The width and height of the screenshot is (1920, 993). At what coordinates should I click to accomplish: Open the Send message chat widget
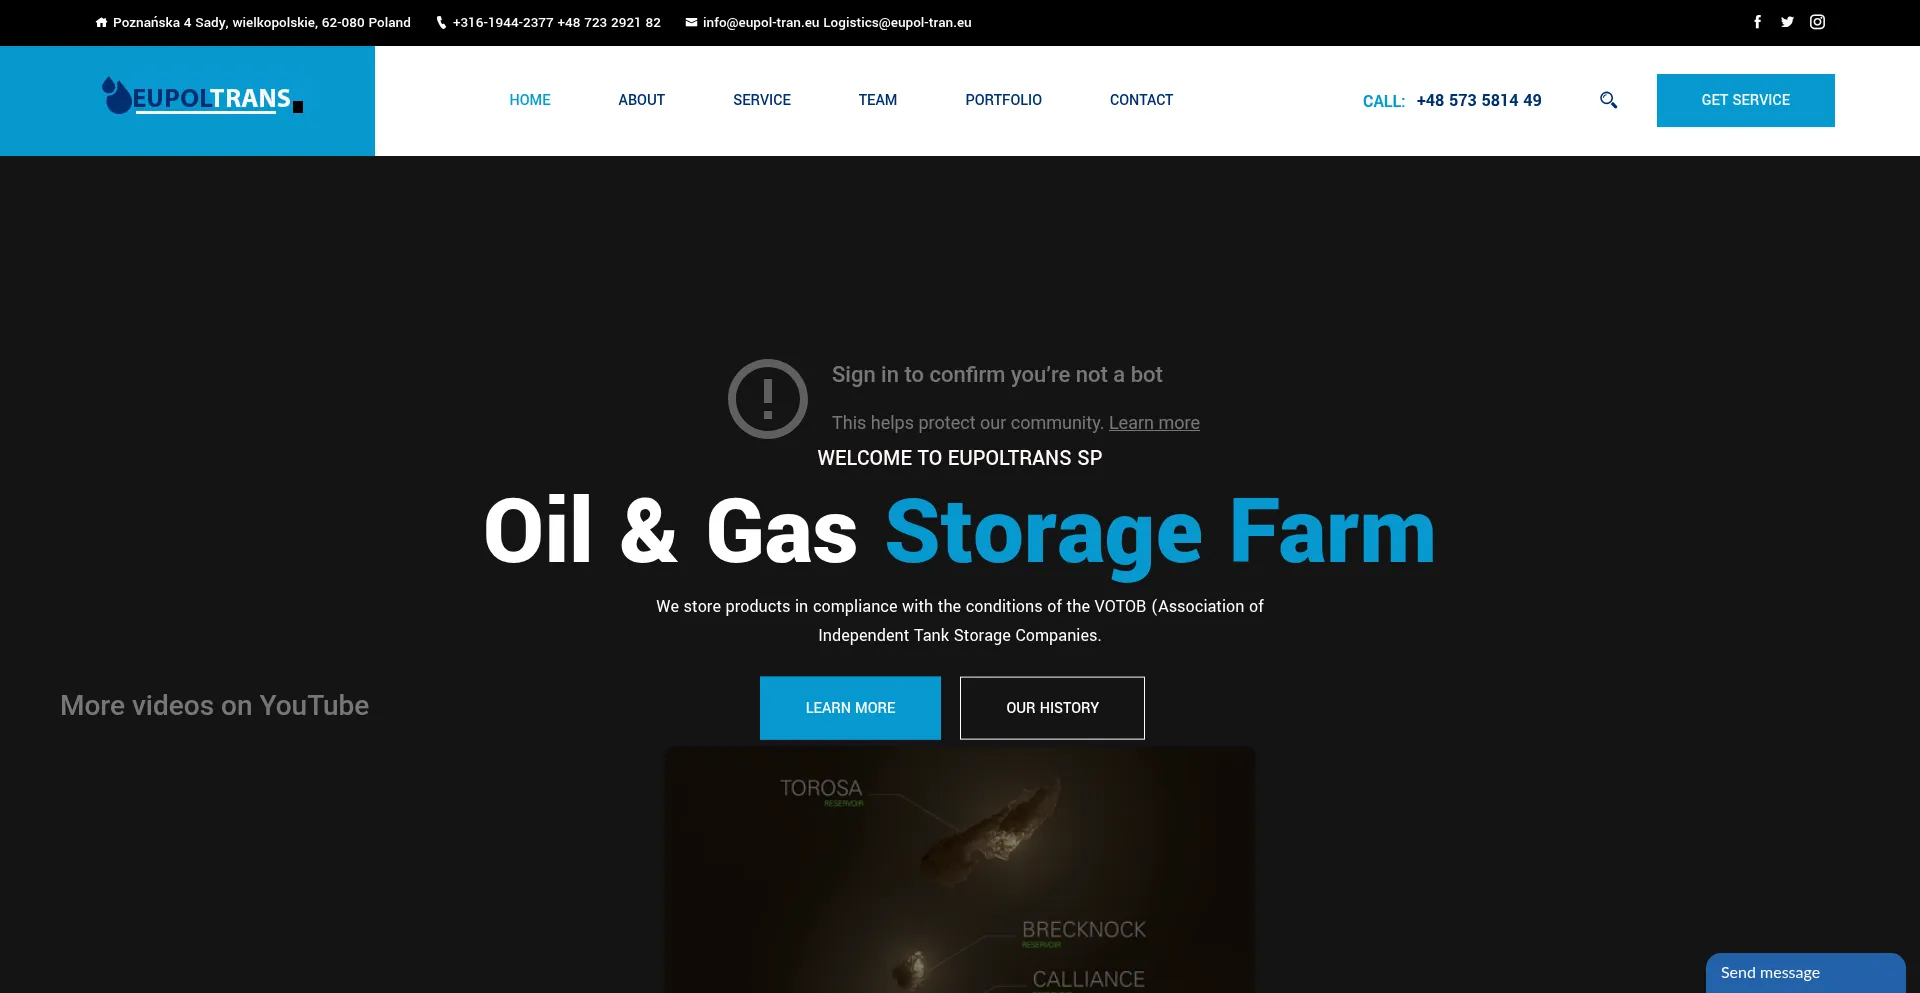[x=1805, y=973]
